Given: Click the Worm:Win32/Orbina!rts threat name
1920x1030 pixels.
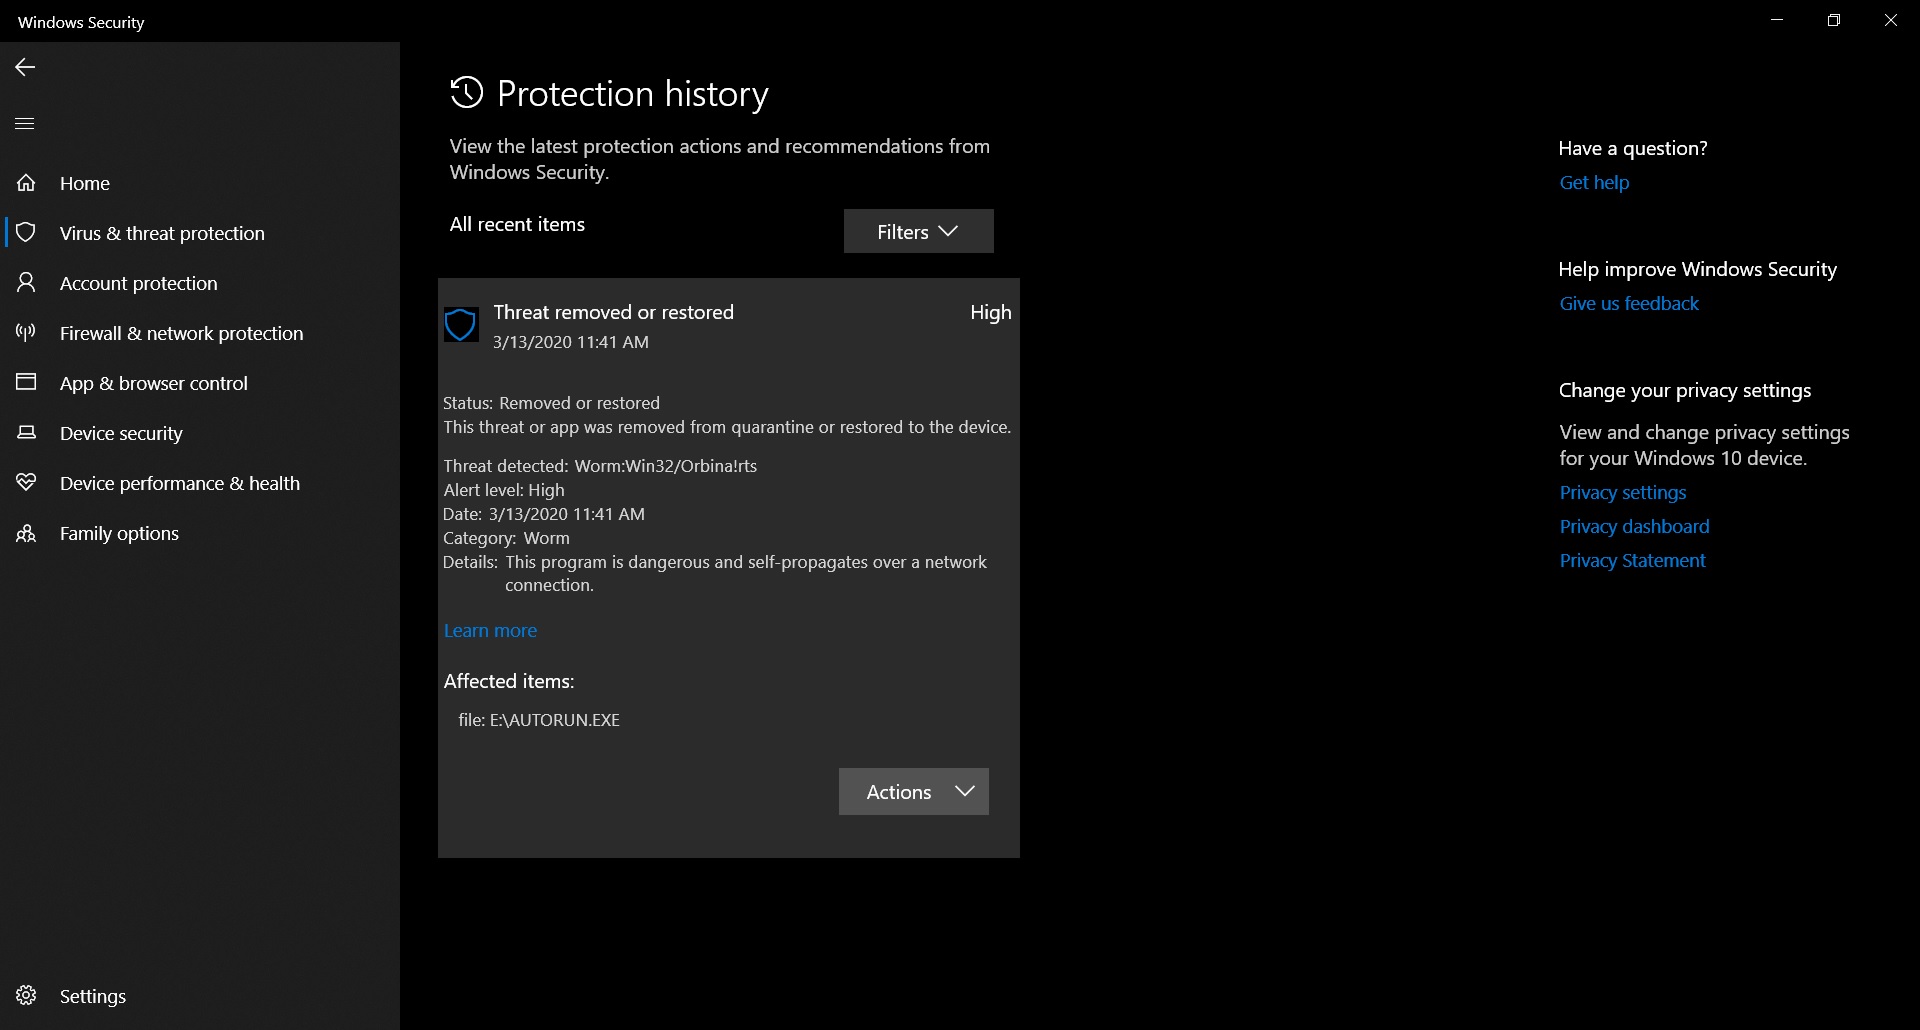Looking at the screenshot, I should pyautogui.click(x=665, y=466).
